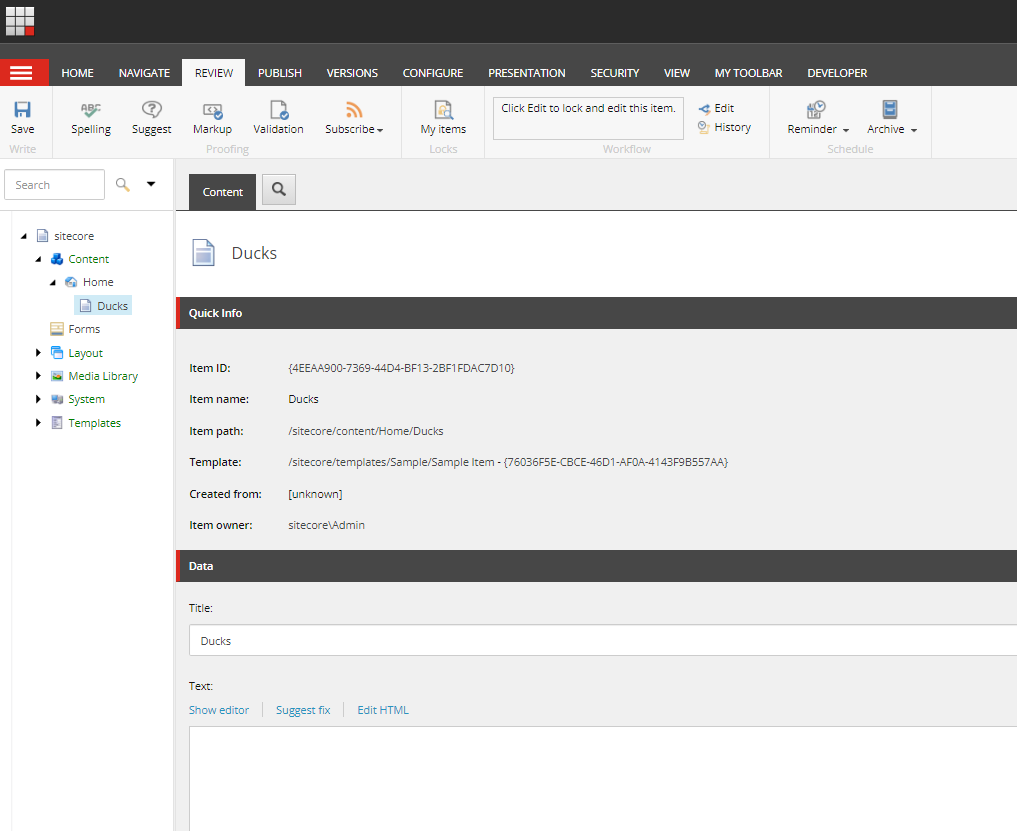Open the Archive dropdown menu
This screenshot has height=831, width=1017.
coord(892,129)
